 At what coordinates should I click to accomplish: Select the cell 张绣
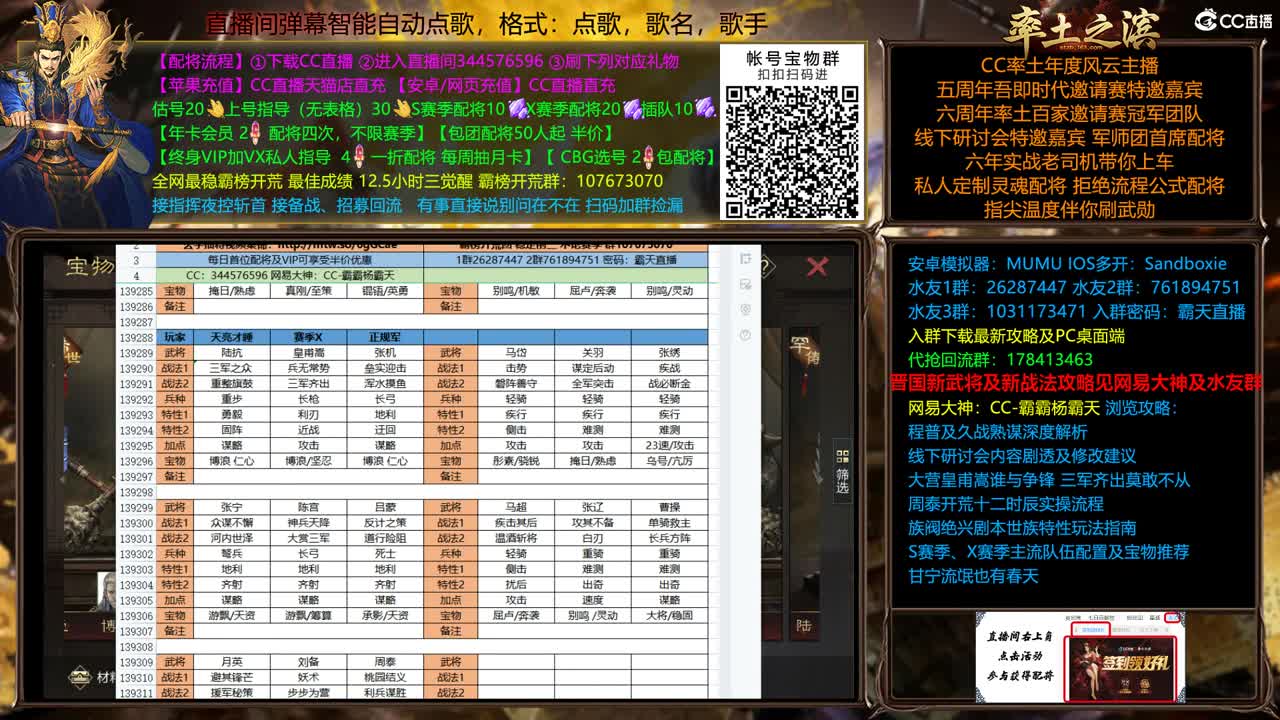[669, 353]
